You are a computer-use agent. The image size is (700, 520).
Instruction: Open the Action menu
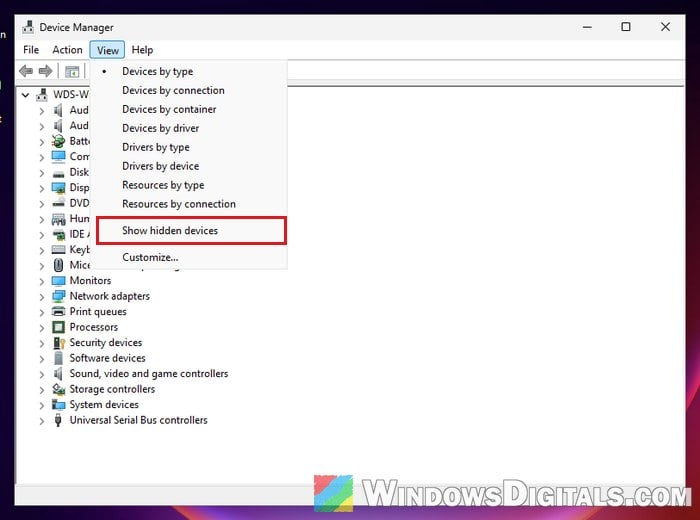(x=67, y=50)
